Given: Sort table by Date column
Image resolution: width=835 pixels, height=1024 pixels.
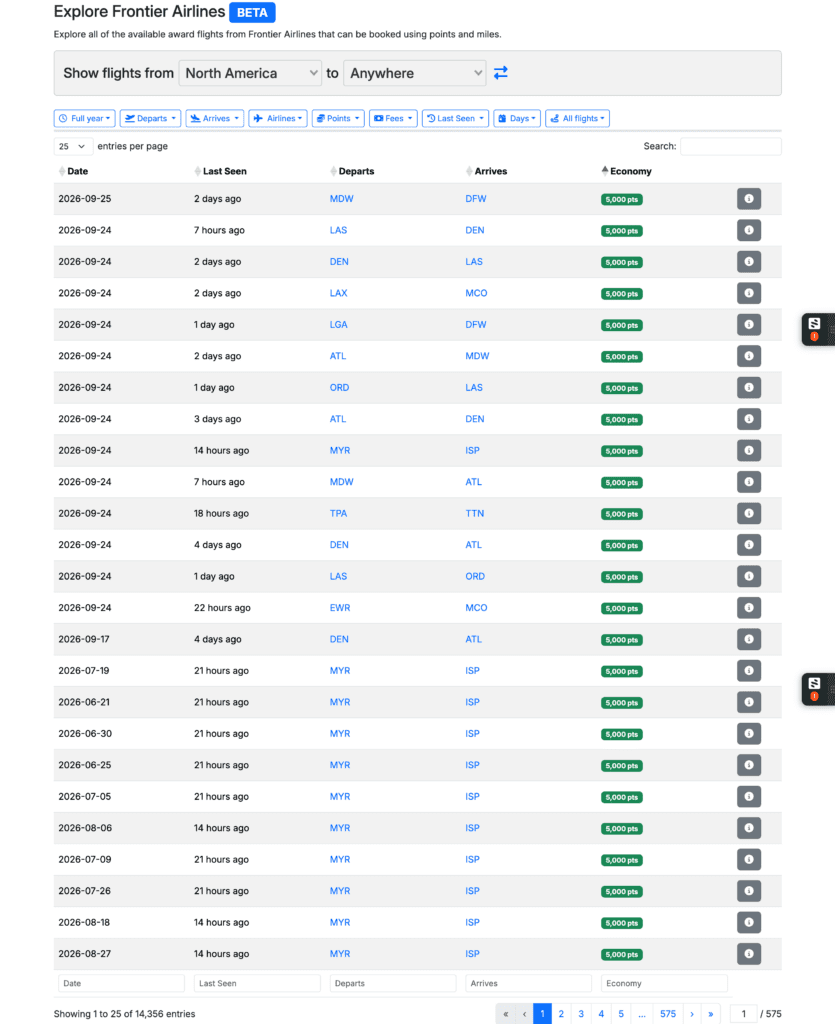Looking at the screenshot, I should point(77,171).
